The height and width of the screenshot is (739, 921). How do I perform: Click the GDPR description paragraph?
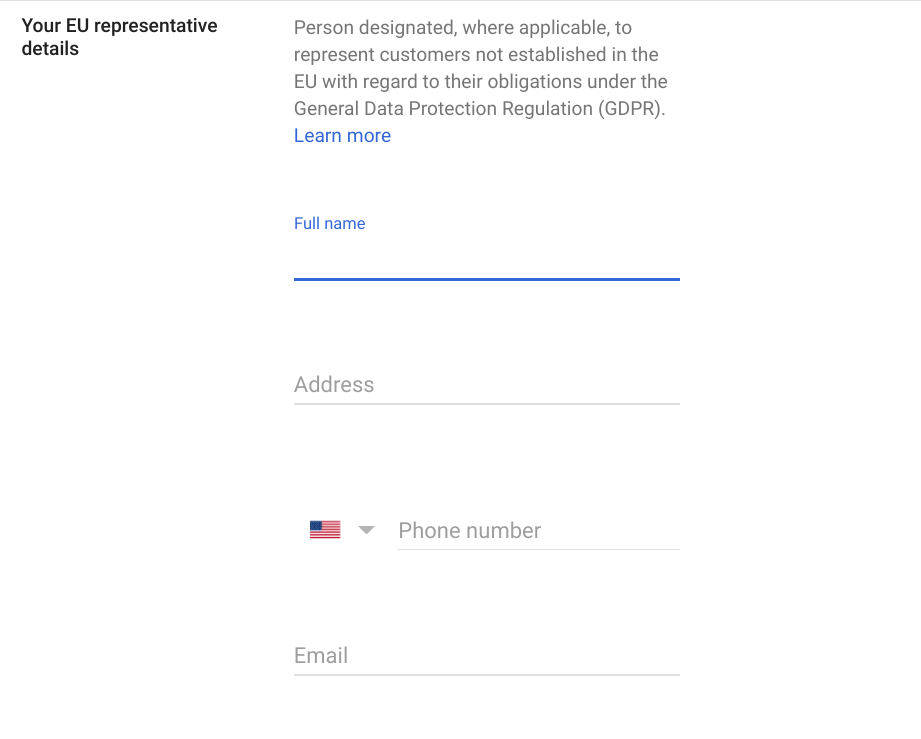tap(480, 68)
